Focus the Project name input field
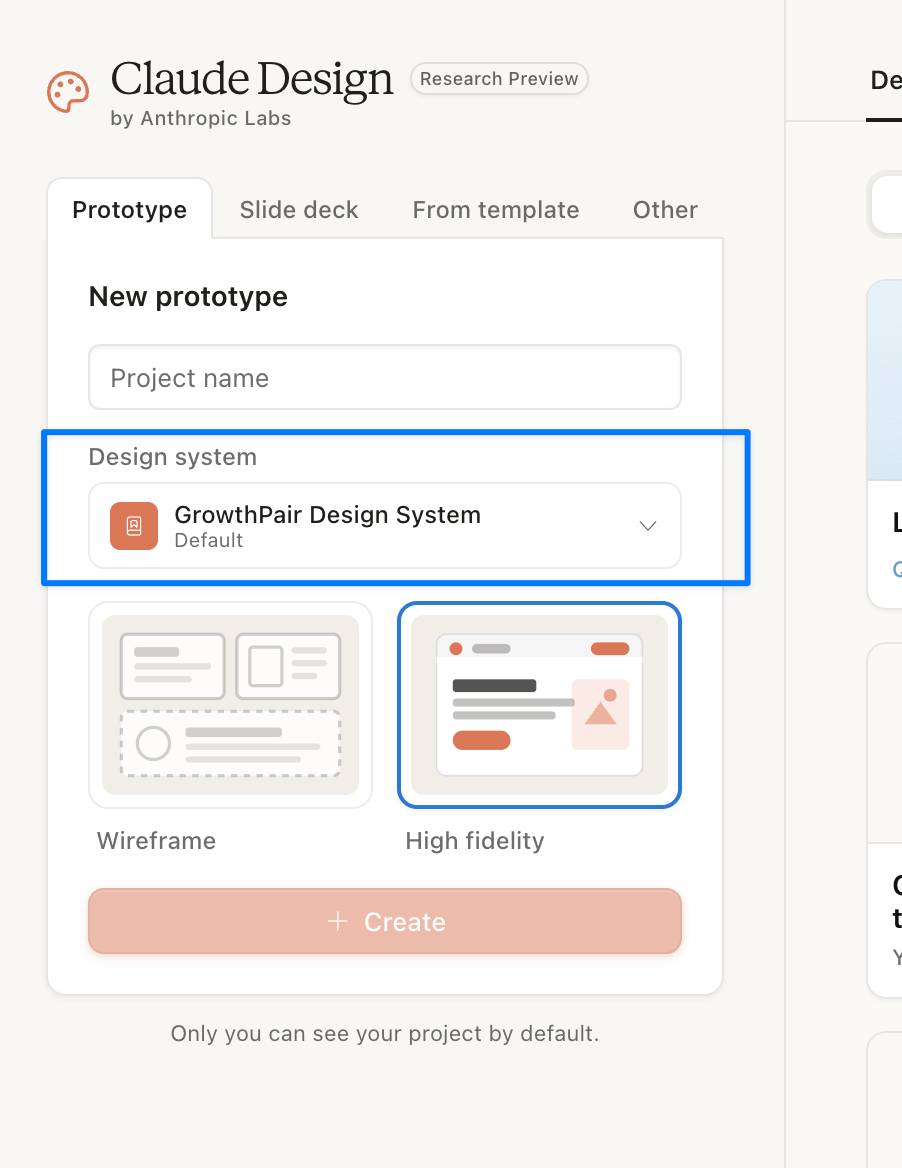902x1168 pixels. (x=385, y=378)
